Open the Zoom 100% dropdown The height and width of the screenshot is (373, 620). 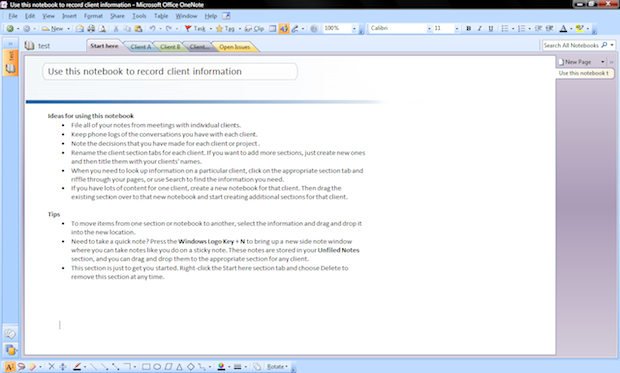354,28
